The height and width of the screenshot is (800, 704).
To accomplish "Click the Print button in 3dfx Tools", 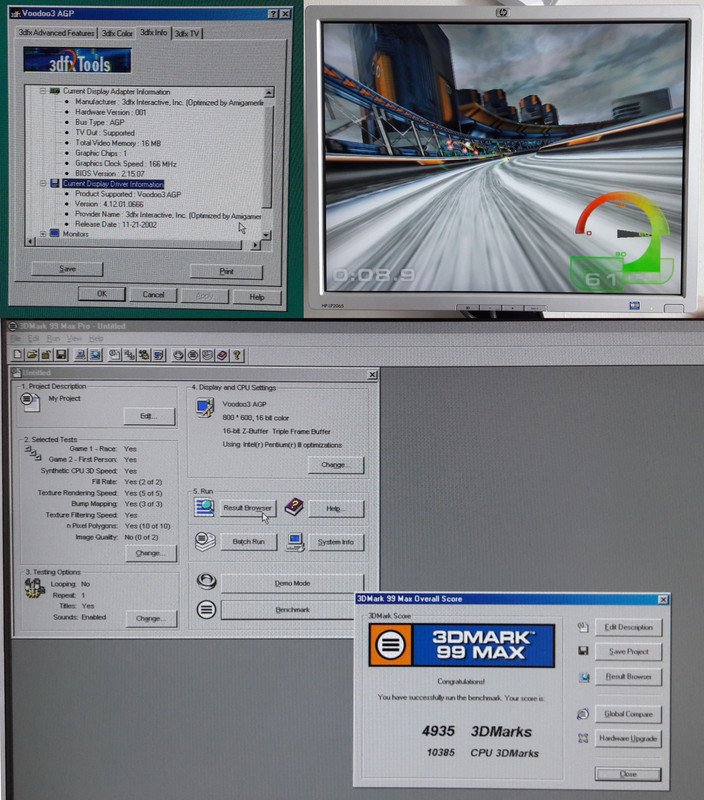I will point(227,271).
